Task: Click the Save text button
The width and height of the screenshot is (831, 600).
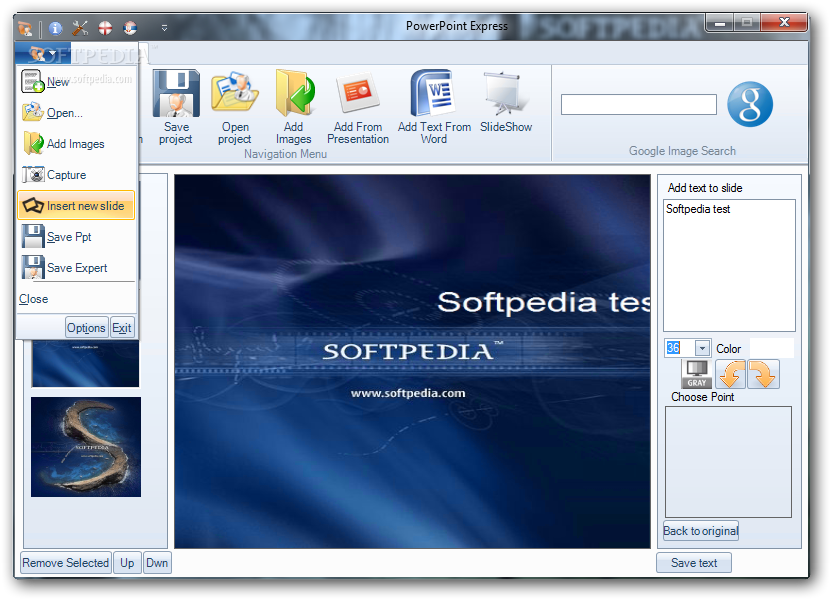Action: (694, 563)
